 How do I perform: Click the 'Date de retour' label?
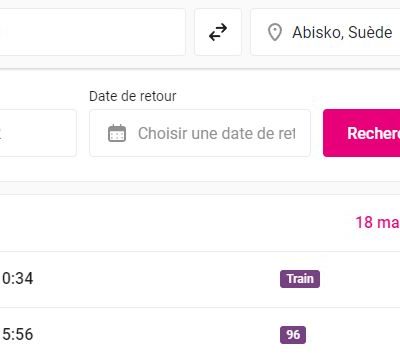(x=133, y=96)
